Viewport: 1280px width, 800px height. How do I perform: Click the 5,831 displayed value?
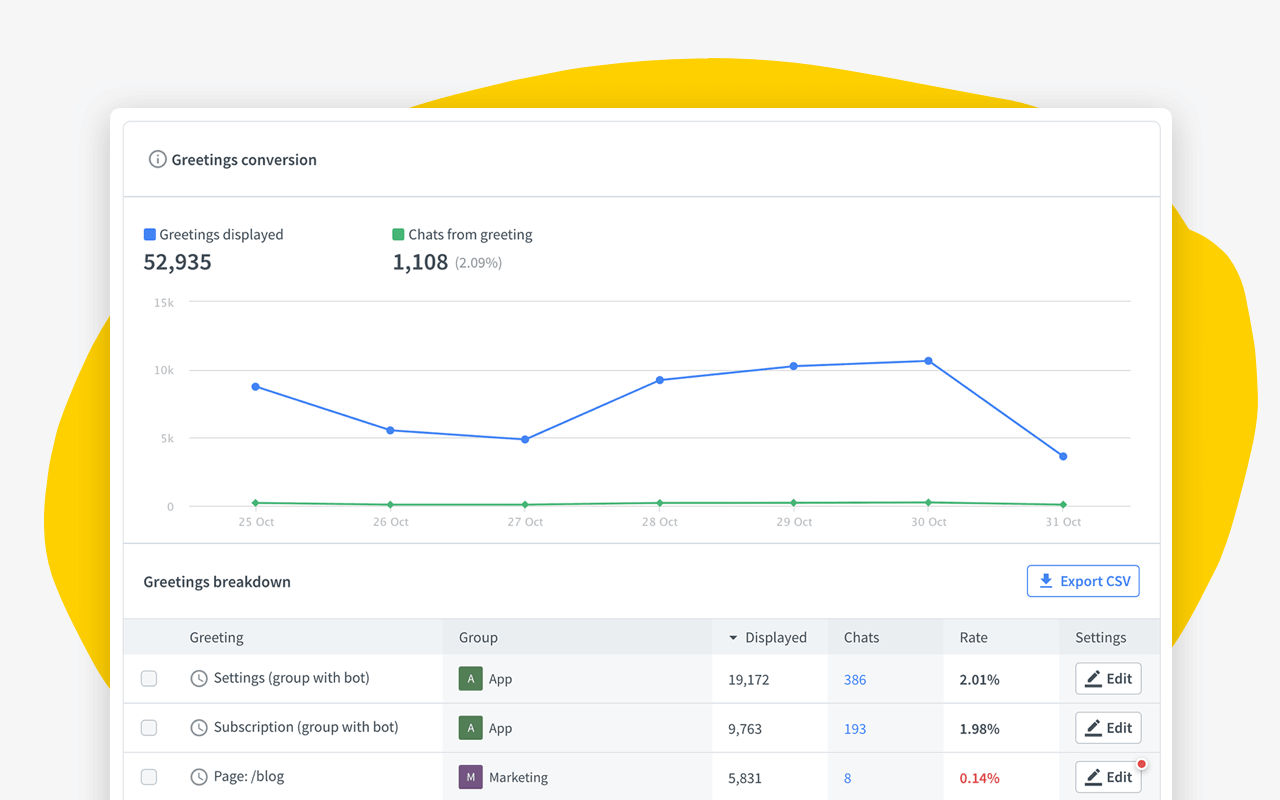pos(745,778)
